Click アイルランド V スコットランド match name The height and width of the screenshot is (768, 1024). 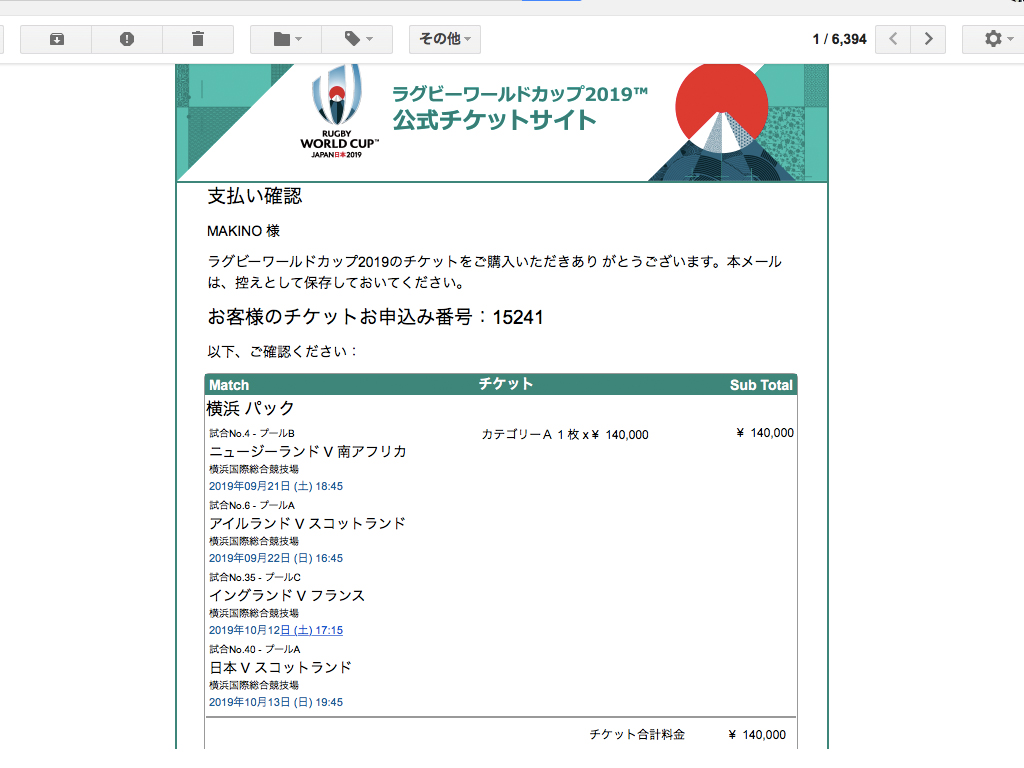pos(308,523)
